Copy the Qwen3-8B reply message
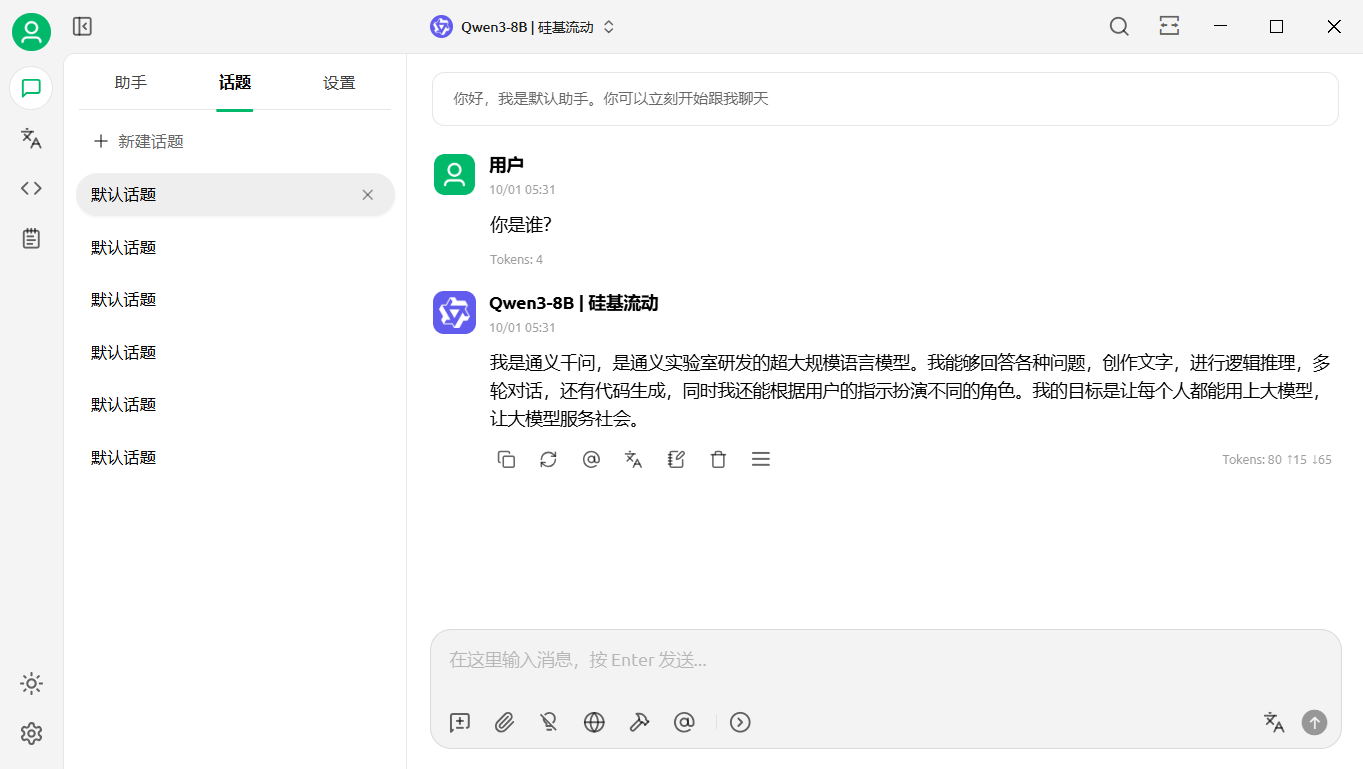The height and width of the screenshot is (769, 1363). 506,460
